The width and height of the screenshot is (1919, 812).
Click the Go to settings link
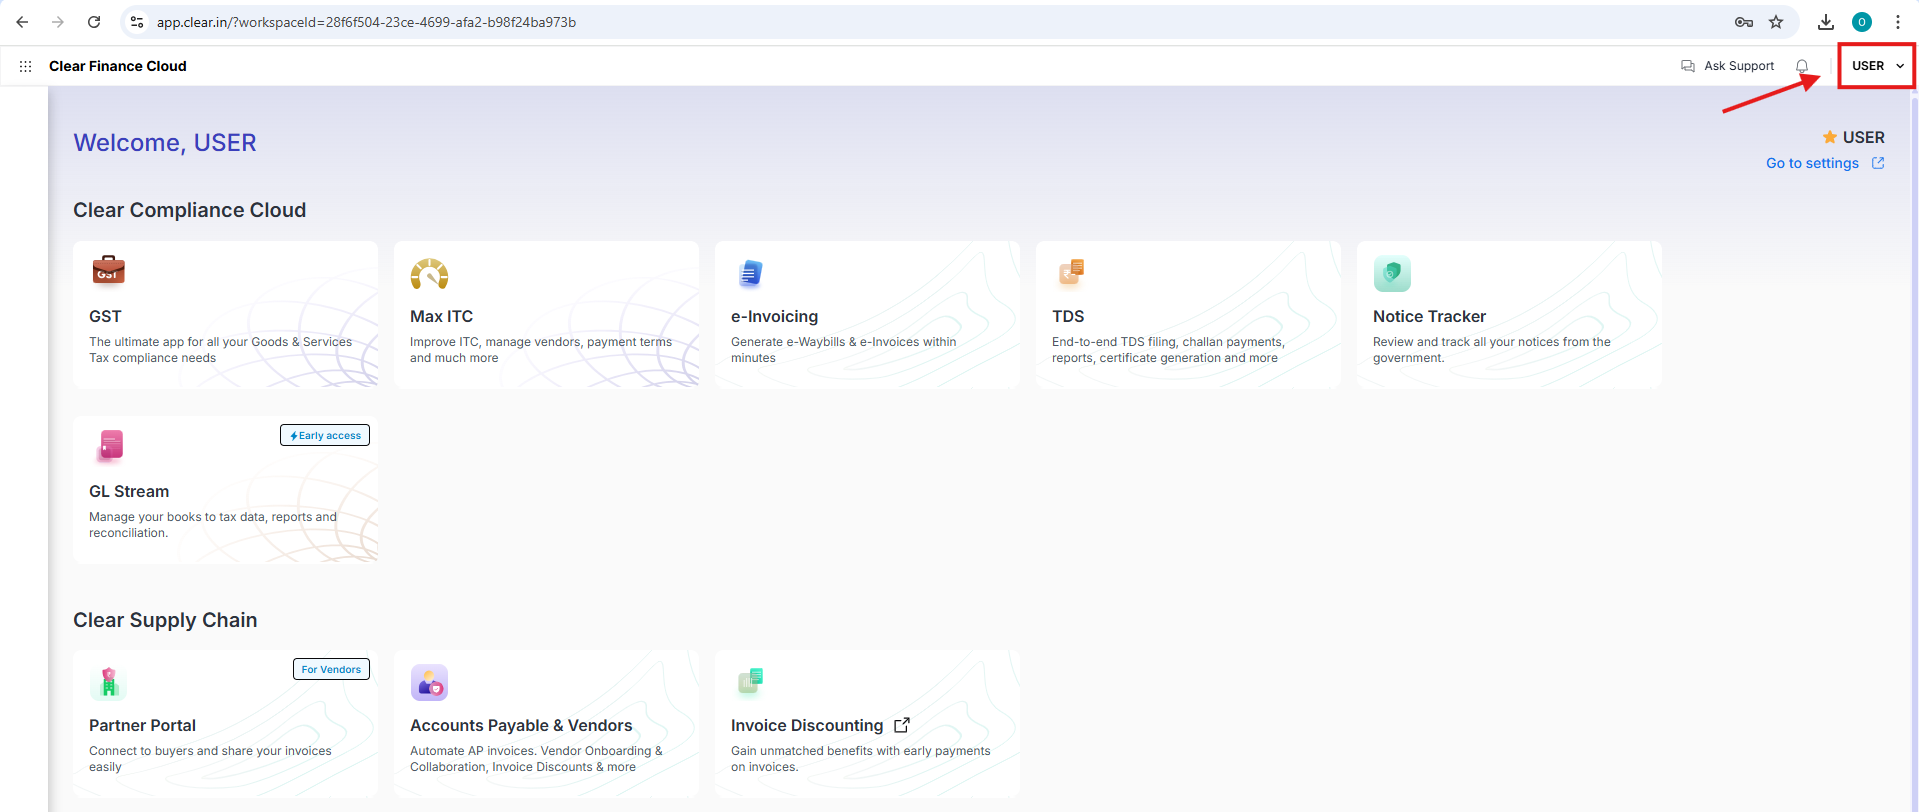coord(1812,163)
